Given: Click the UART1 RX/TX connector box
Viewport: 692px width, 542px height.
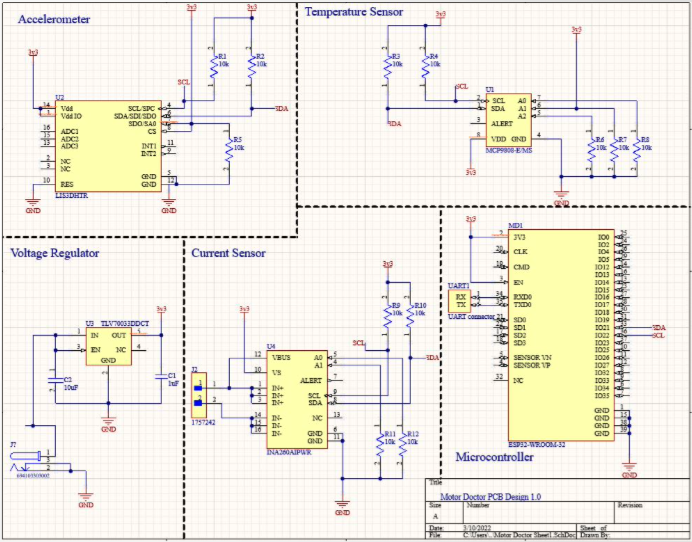Looking at the screenshot, I should 459,301.
